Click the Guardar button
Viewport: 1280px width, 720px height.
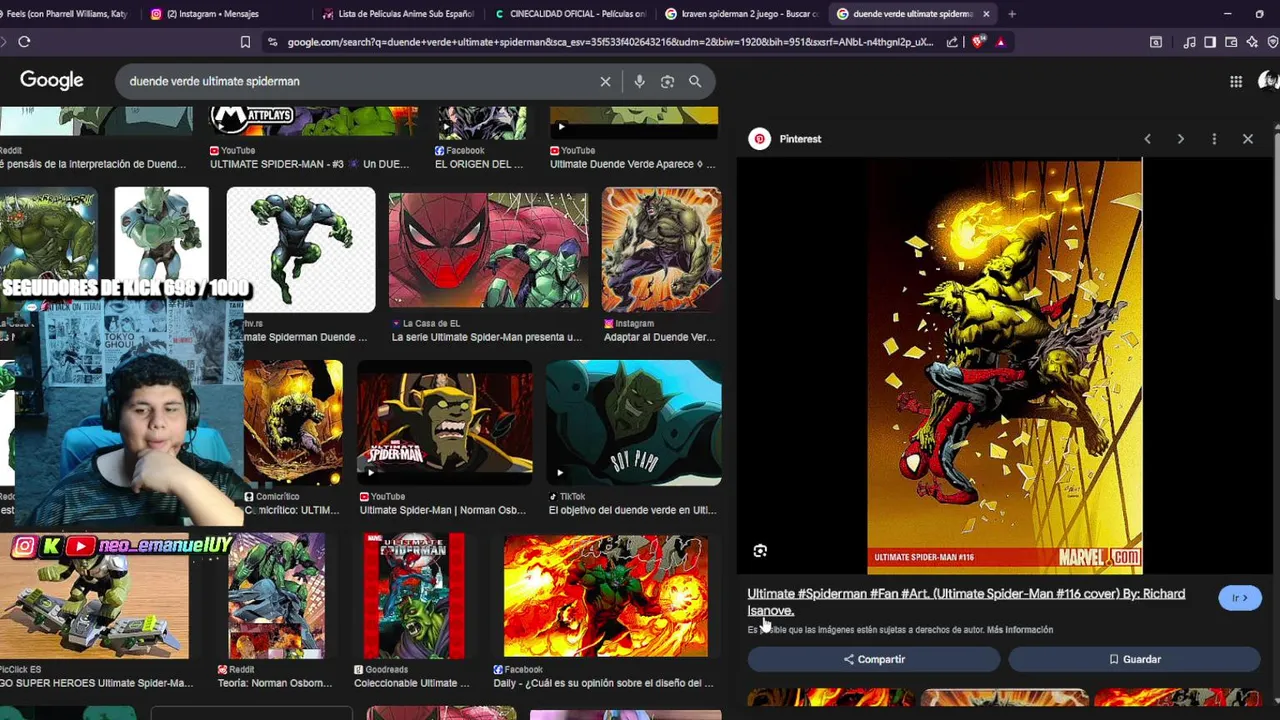pos(1134,659)
